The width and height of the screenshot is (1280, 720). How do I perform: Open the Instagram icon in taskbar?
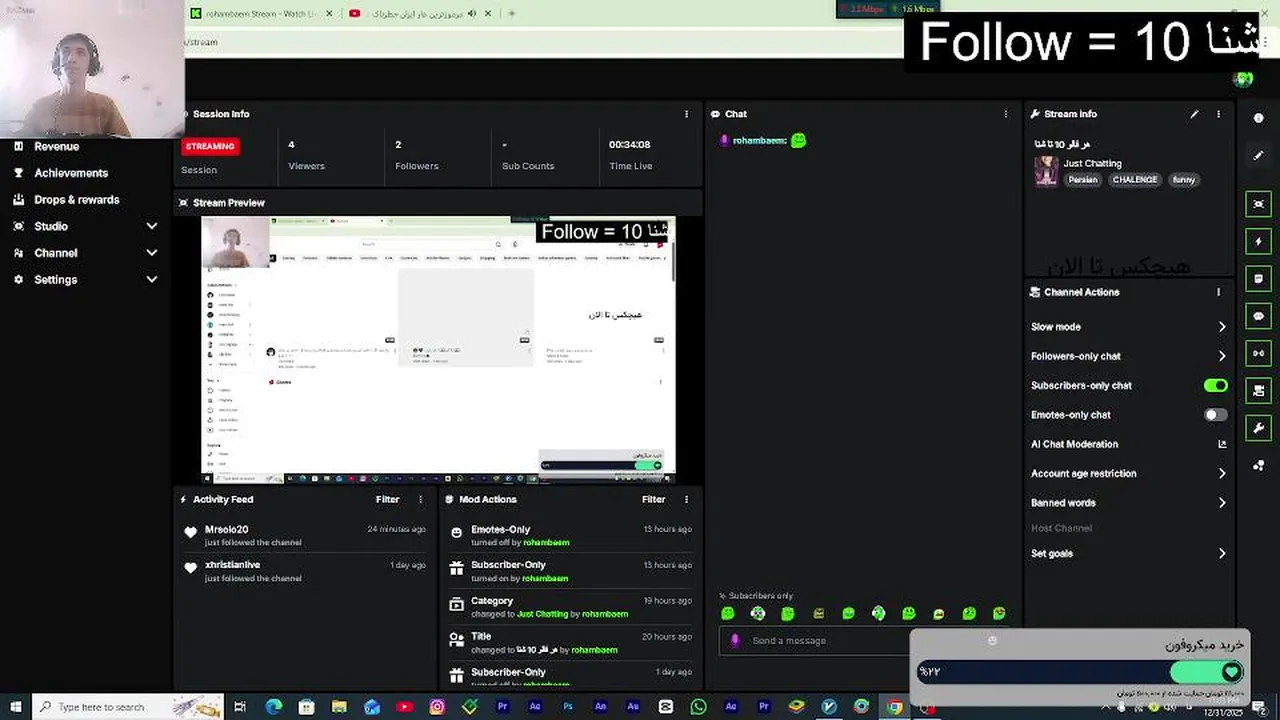[x=437, y=707]
